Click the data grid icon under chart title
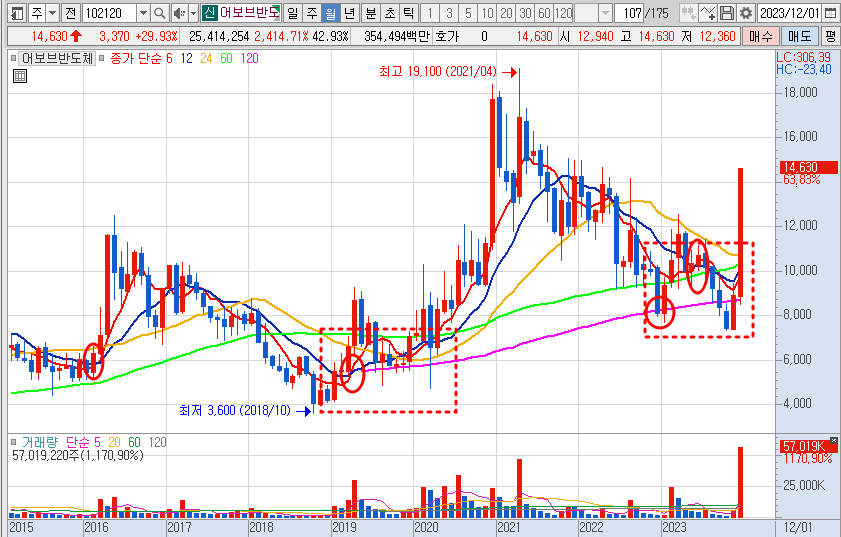This screenshot has height=537, width=841. tap(20, 76)
